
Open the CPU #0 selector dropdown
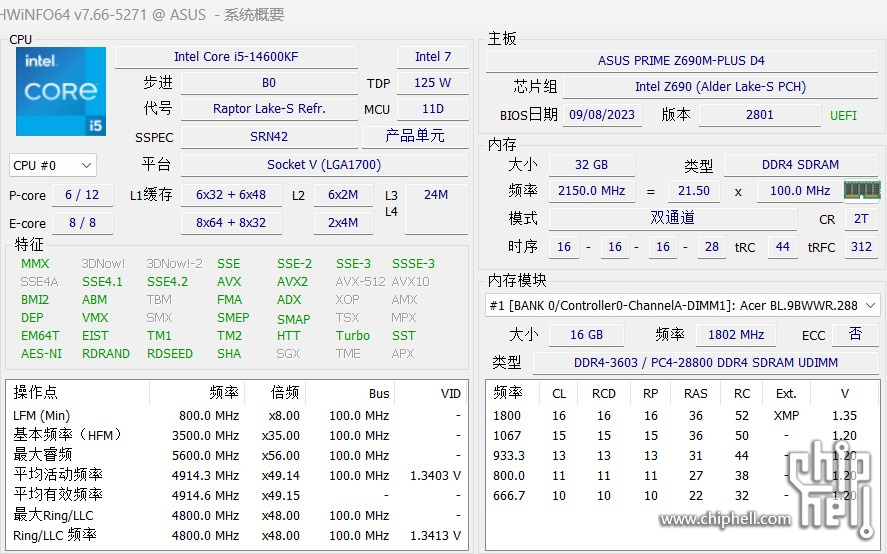[x=53, y=165]
